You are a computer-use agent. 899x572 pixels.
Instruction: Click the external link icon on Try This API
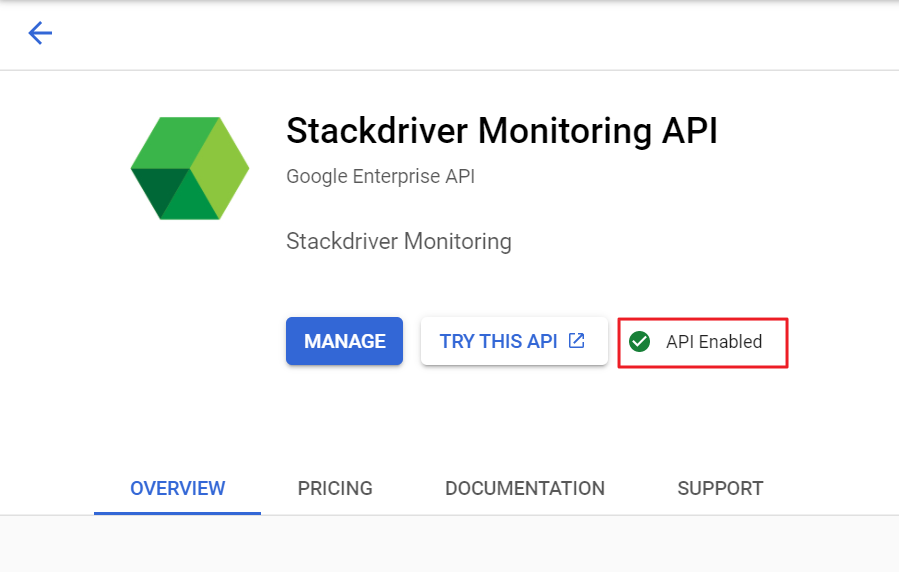(x=576, y=341)
